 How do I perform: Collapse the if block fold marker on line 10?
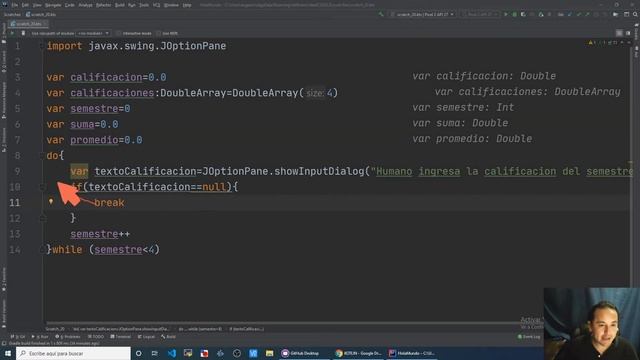pyautogui.click(x=42, y=187)
